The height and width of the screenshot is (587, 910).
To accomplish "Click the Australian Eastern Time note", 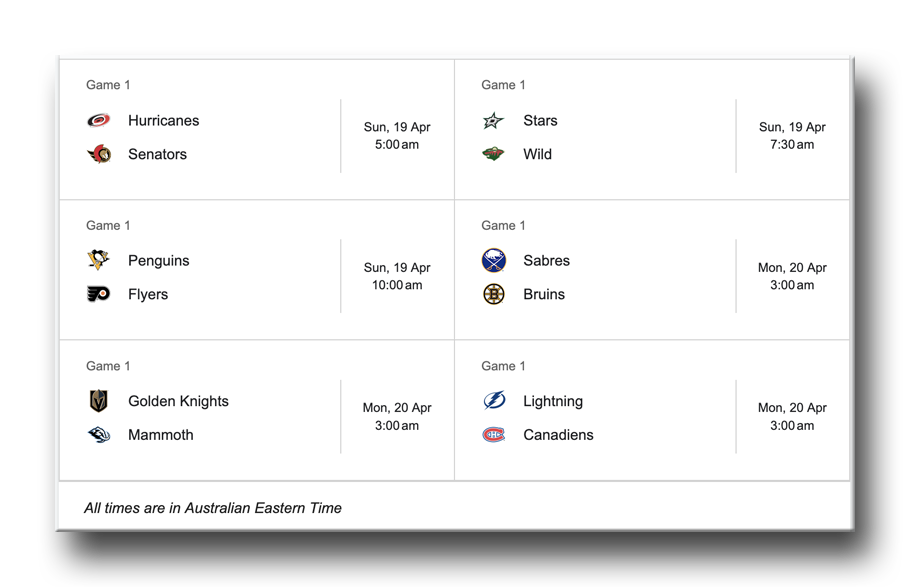I will (x=213, y=508).
